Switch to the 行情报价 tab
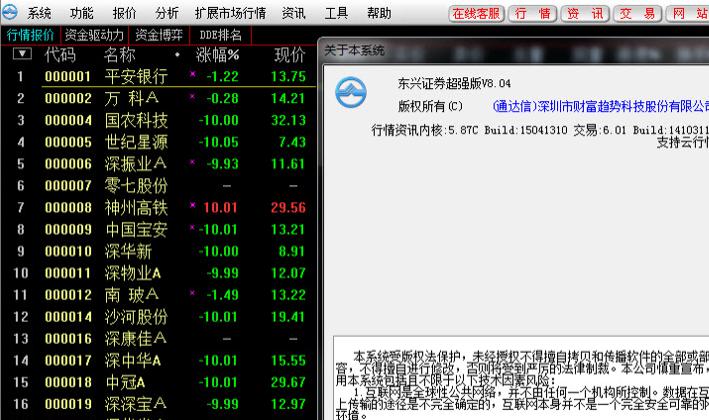Image resolution: width=709 pixels, height=420 pixels. click(30, 35)
